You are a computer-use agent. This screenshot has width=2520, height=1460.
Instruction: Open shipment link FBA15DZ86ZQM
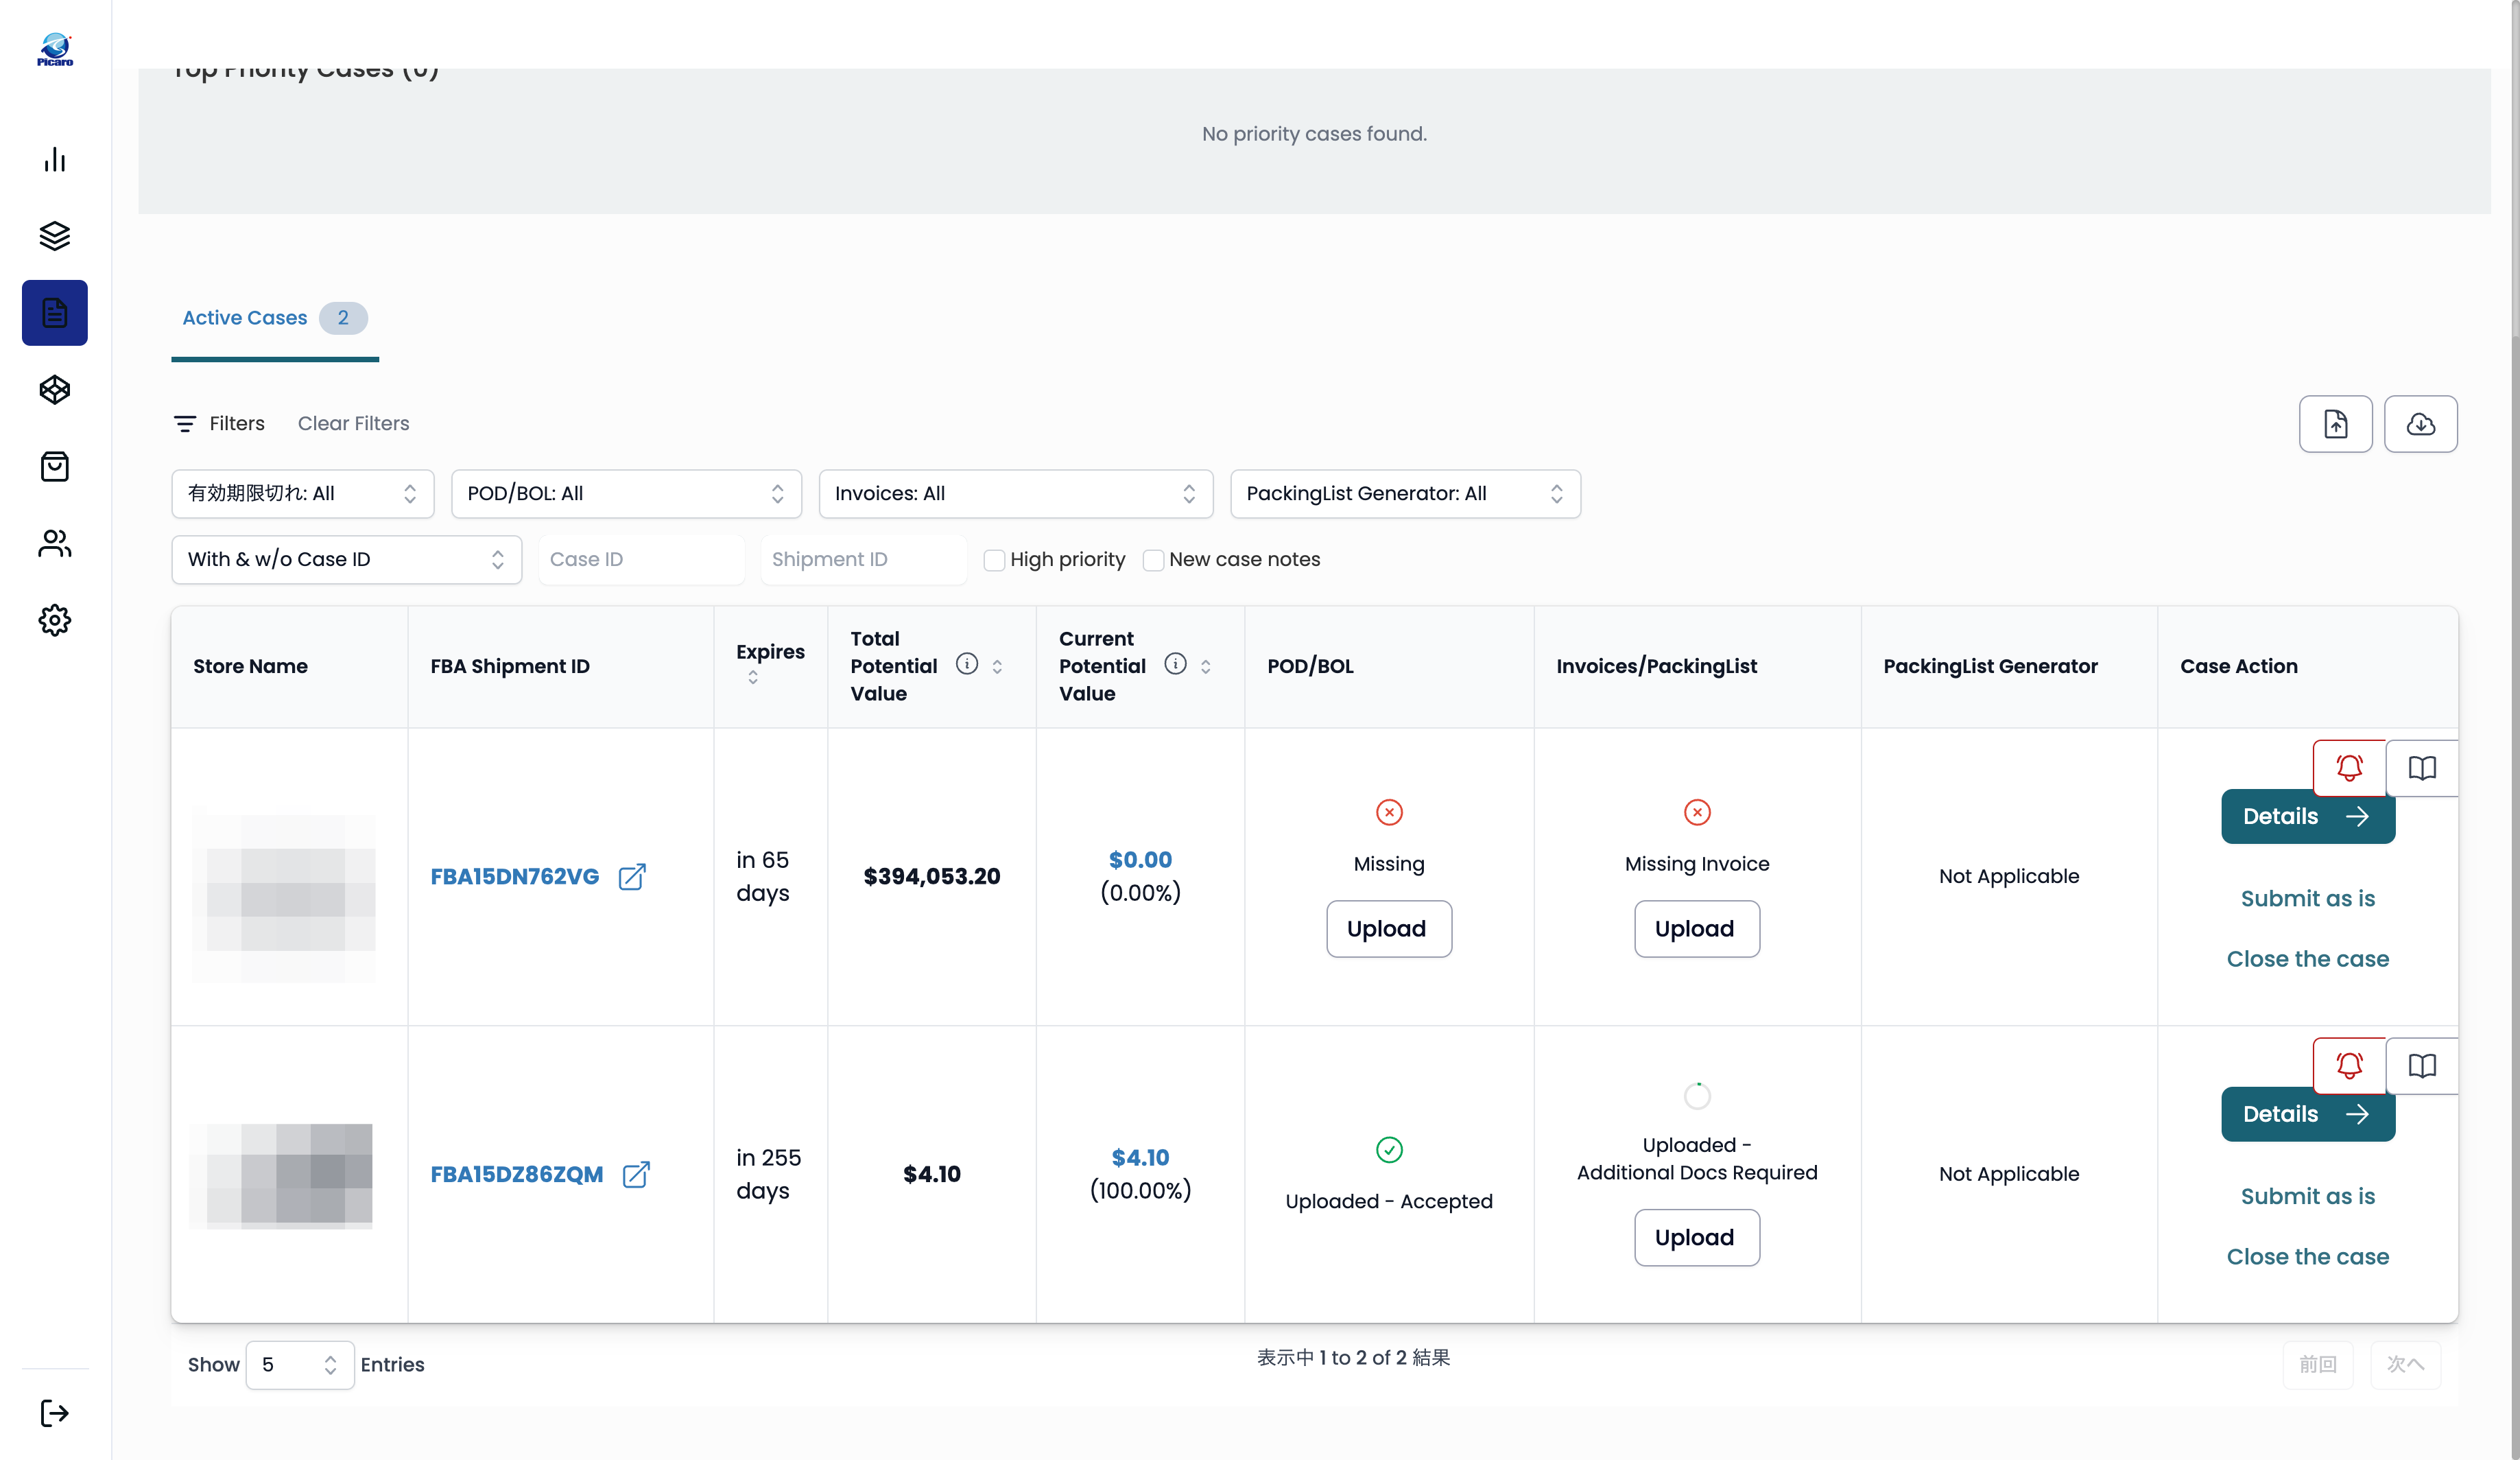point(517,1175)
